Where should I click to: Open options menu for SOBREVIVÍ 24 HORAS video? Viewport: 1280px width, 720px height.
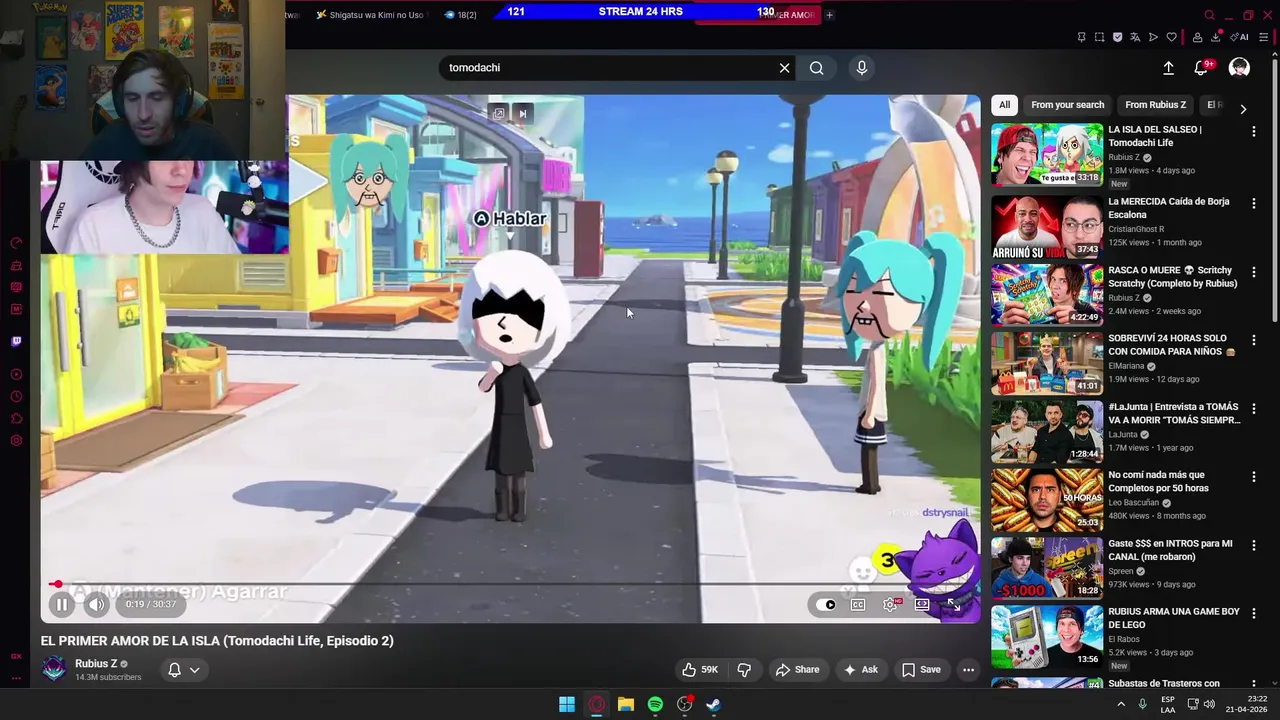pyautogui.click(x=1254, y=340)
